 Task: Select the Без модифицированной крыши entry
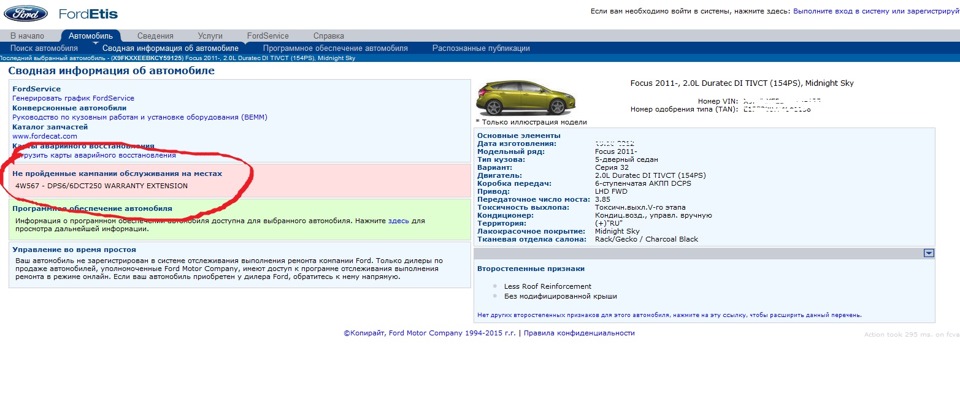[x=560, y=296]
